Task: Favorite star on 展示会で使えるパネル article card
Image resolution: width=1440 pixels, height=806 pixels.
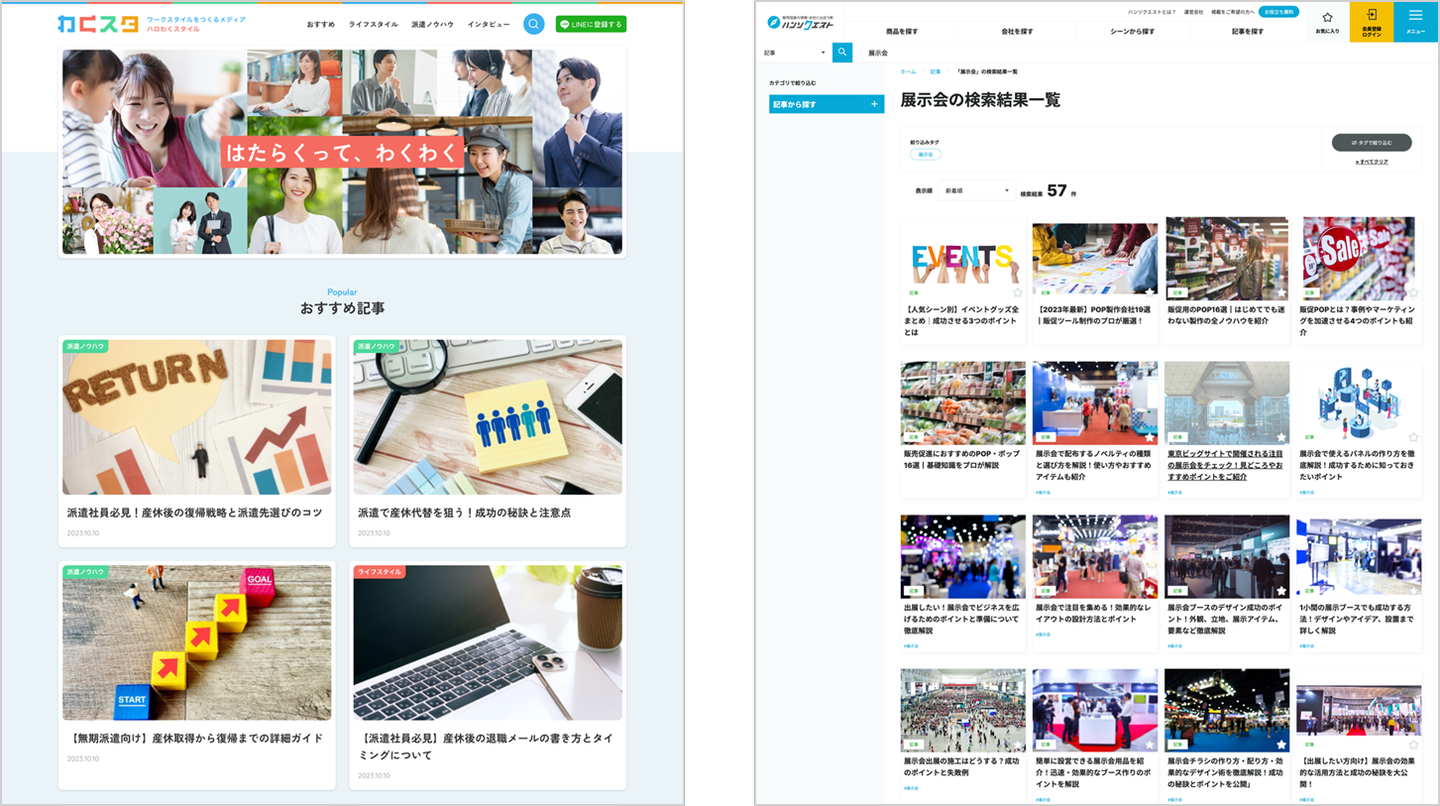Action: pos(1413,437)
